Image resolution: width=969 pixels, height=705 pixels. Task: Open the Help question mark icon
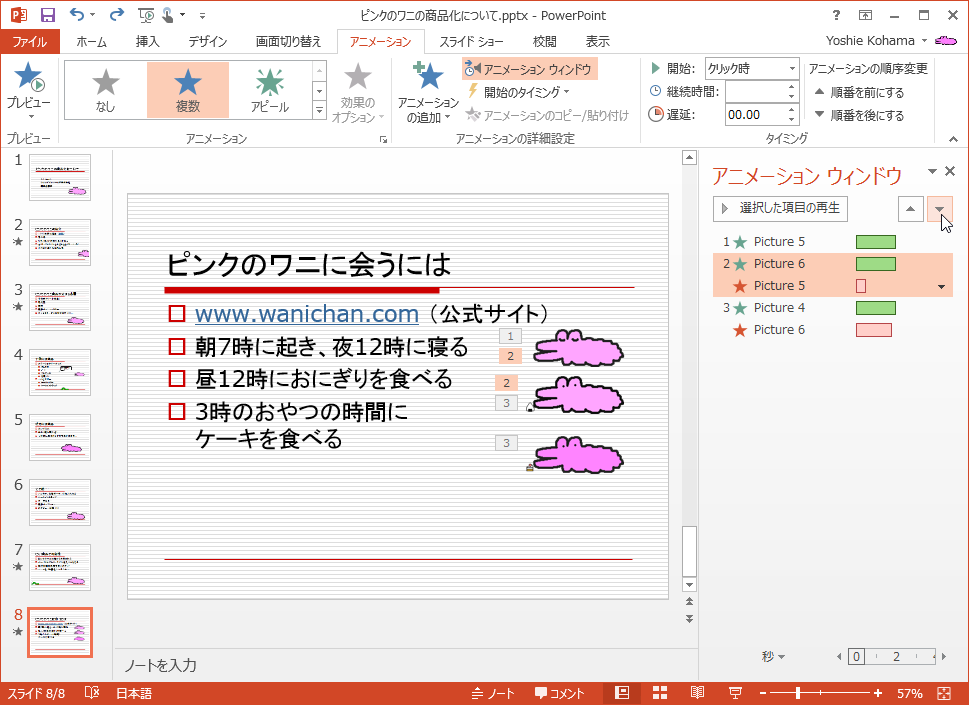pyautogui.click(x=836, y=15)
